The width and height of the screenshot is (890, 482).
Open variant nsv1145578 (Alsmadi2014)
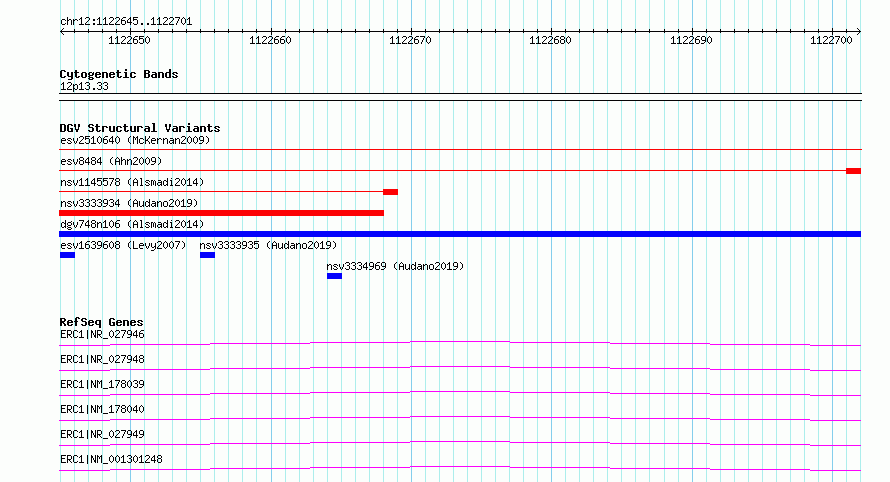tap(132, 182)
